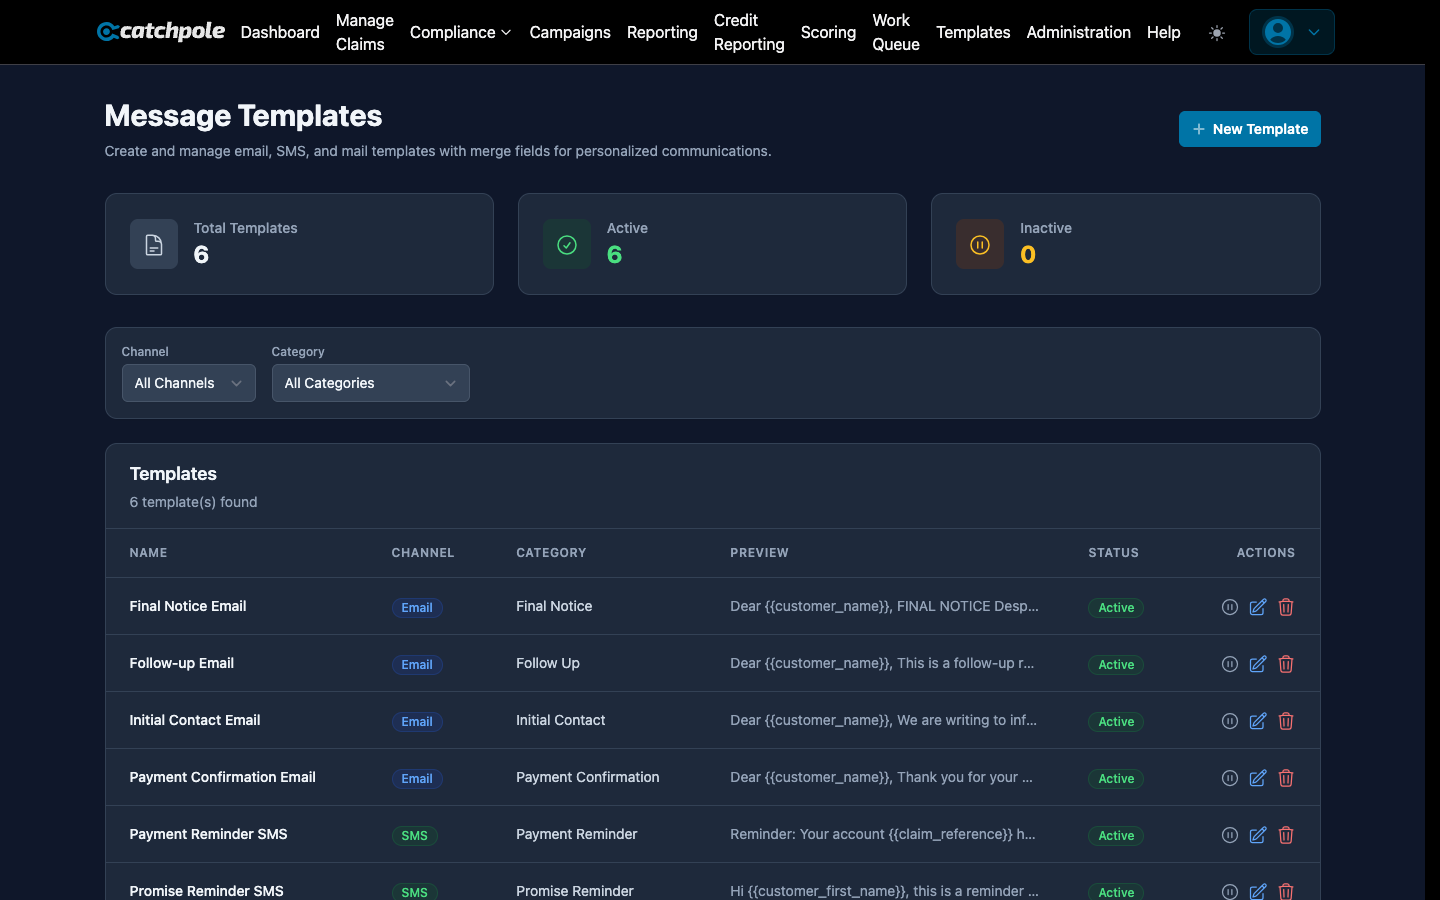Open the All Categories dropdown
1440x900 pixels.
[x=370, y=383]
